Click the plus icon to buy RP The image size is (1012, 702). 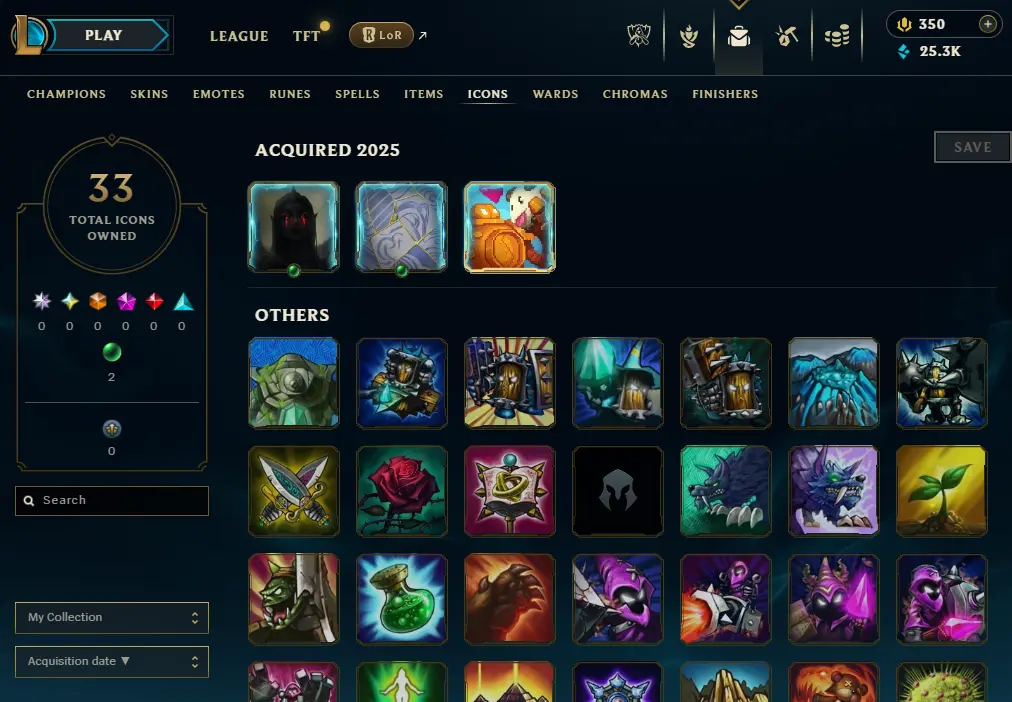(x=987, y=25)
